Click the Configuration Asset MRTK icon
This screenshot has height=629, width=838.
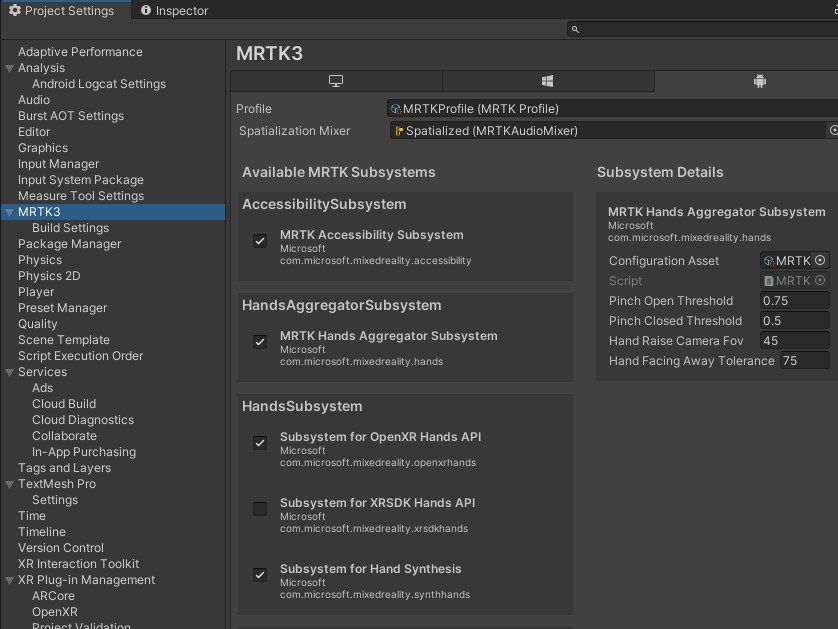(769, 261)
